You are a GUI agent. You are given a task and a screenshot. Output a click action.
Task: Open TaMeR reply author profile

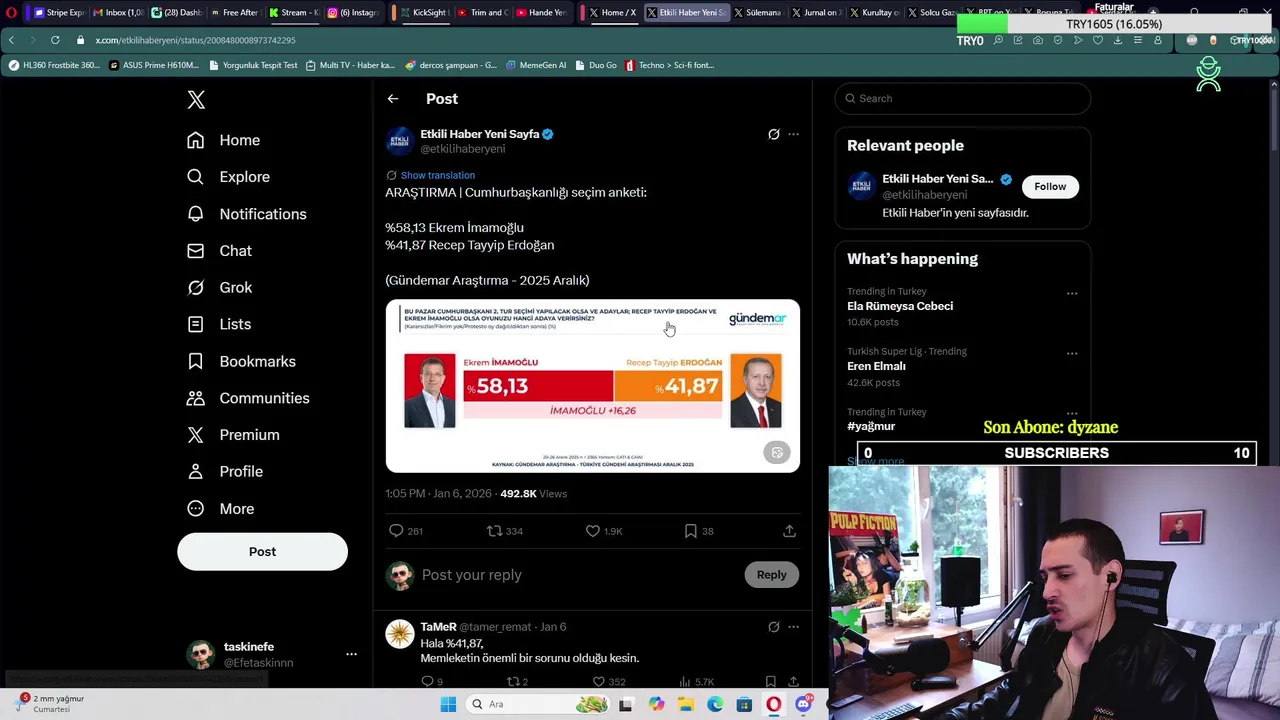coord(438,627)
